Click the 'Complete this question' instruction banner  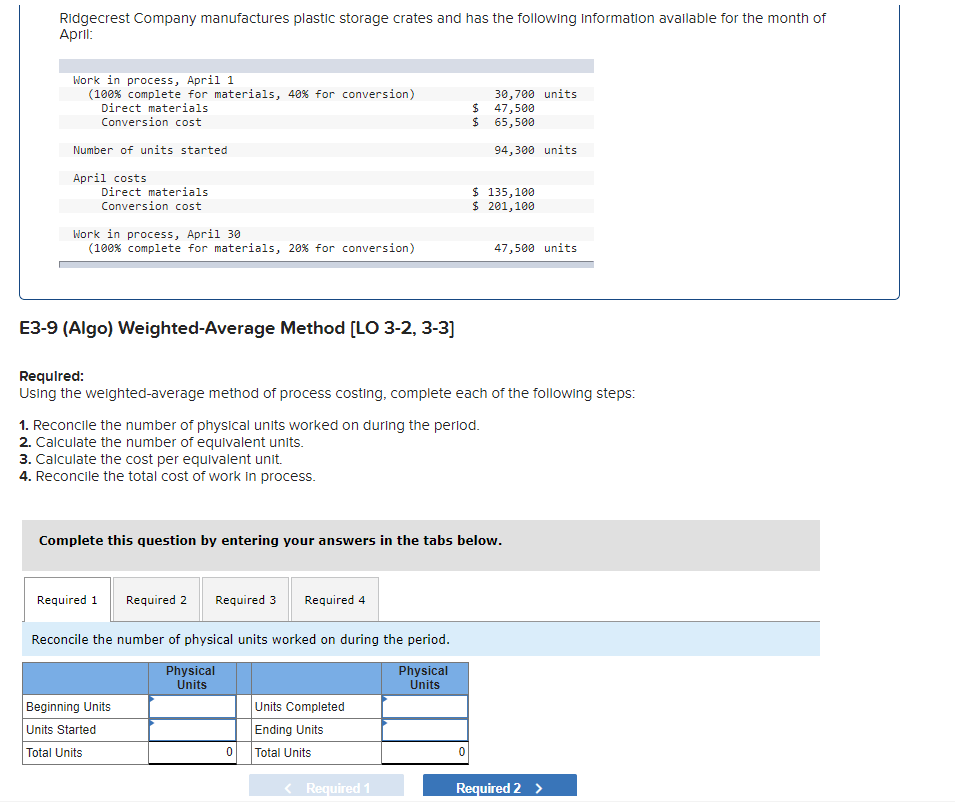coord(421,545)
